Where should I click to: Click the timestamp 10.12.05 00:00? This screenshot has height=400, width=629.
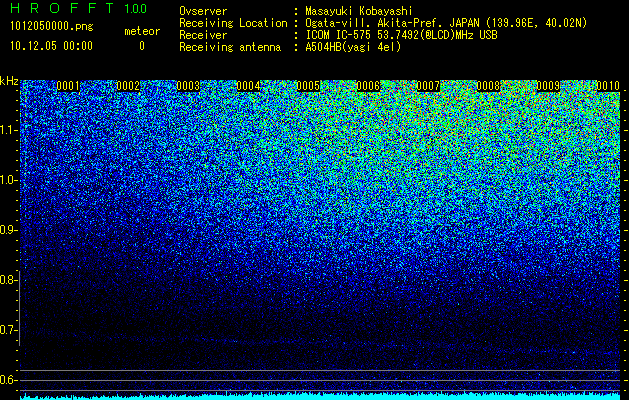(x=51, y=45)
